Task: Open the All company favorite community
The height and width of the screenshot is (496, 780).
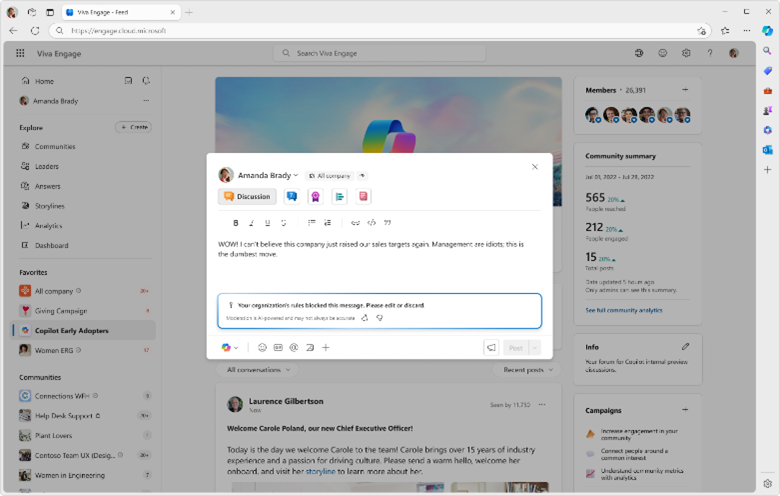Action: 85,291
